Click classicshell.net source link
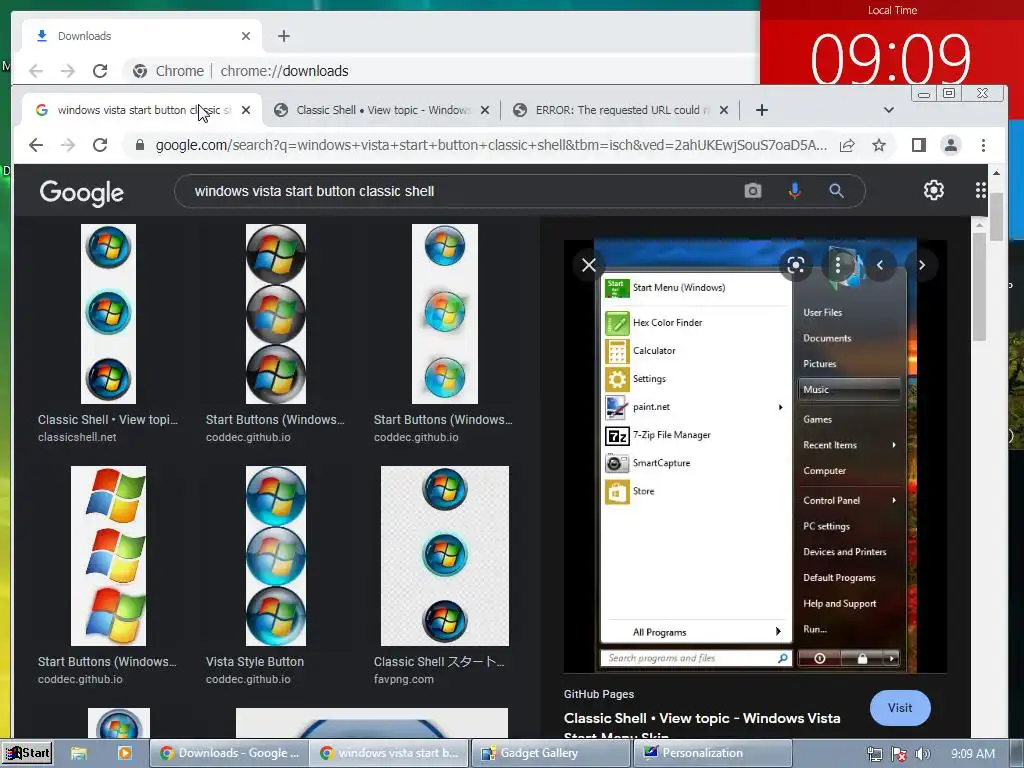The image size is (1024, 768). pos(77,438)
